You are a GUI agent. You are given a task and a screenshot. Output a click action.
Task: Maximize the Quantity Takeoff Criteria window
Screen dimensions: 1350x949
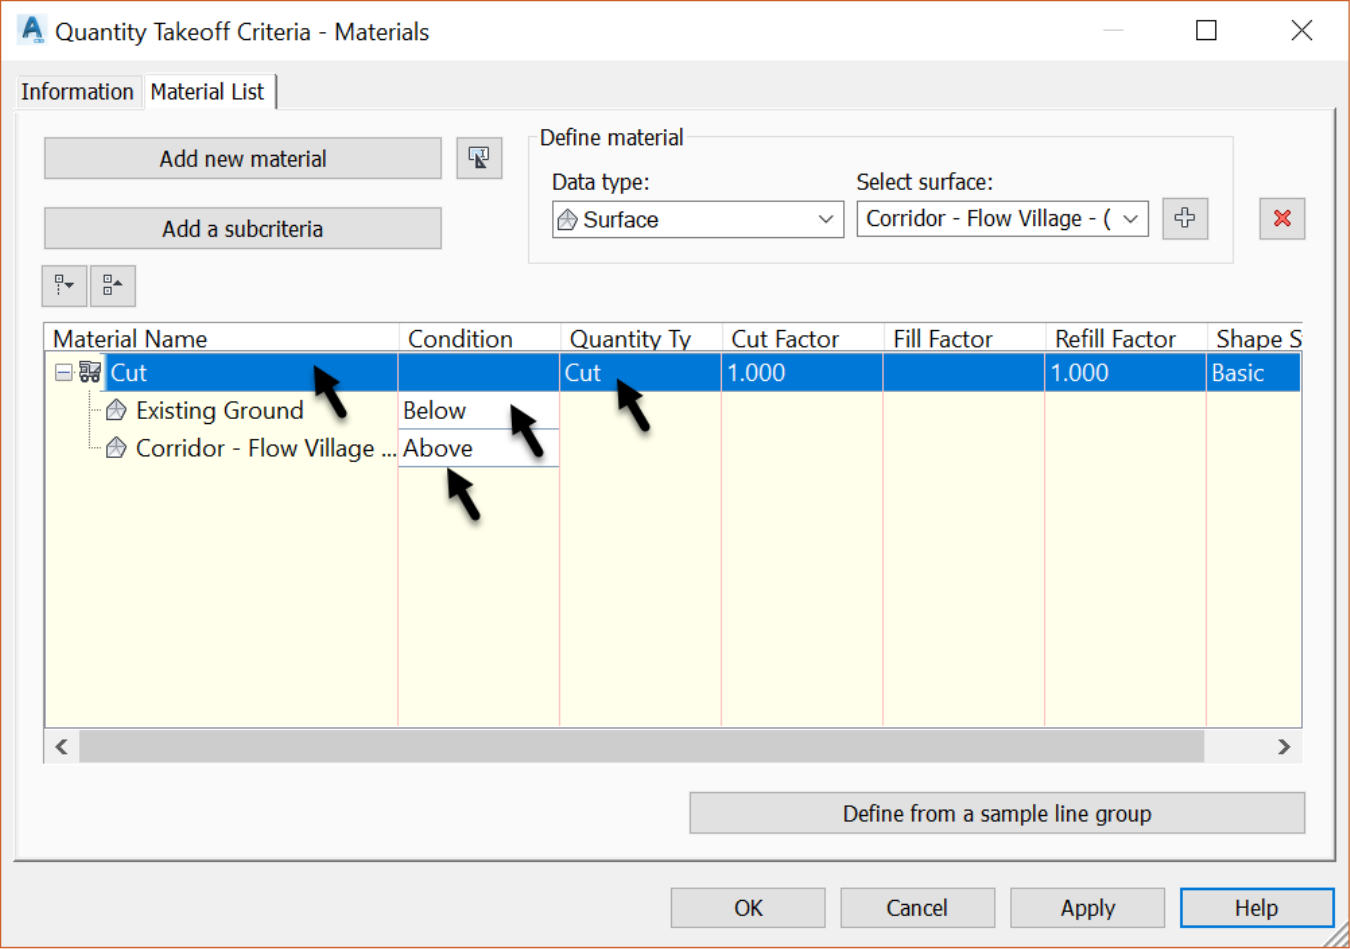(1207, 30)
